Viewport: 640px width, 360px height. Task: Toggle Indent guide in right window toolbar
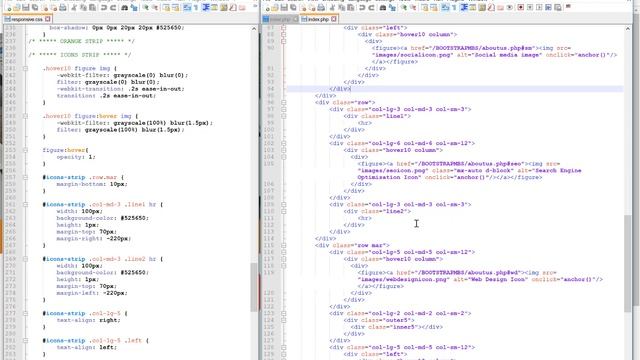(463, 7)
